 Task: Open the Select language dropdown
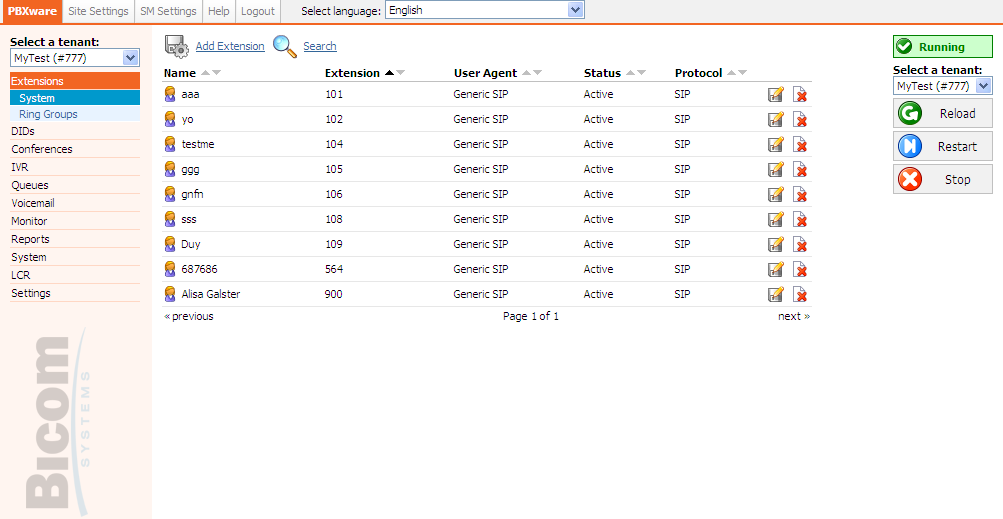[484, 10]
